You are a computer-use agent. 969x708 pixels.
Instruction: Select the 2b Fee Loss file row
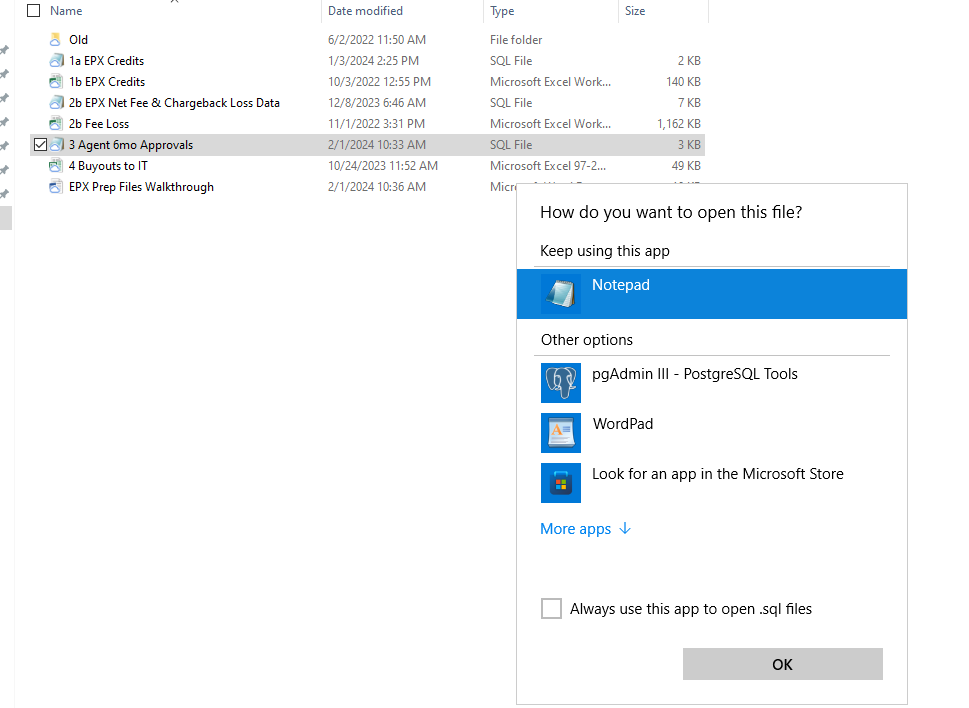point(99,124)
